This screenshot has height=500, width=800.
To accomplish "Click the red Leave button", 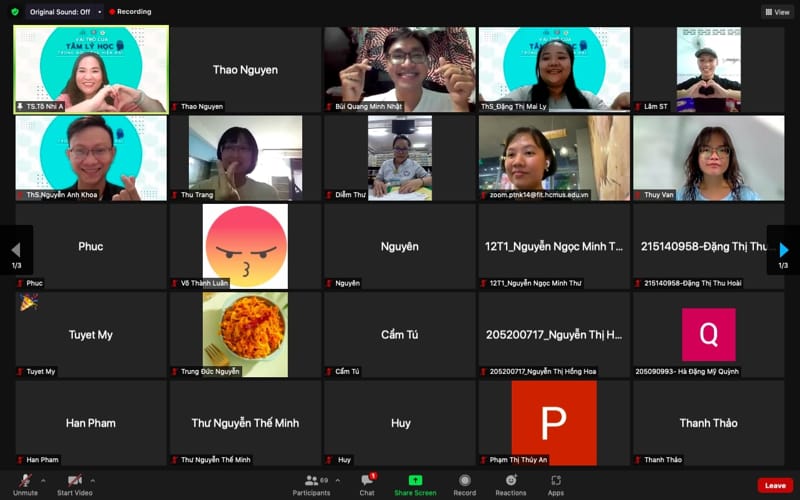I will click(x=775, y=485).
